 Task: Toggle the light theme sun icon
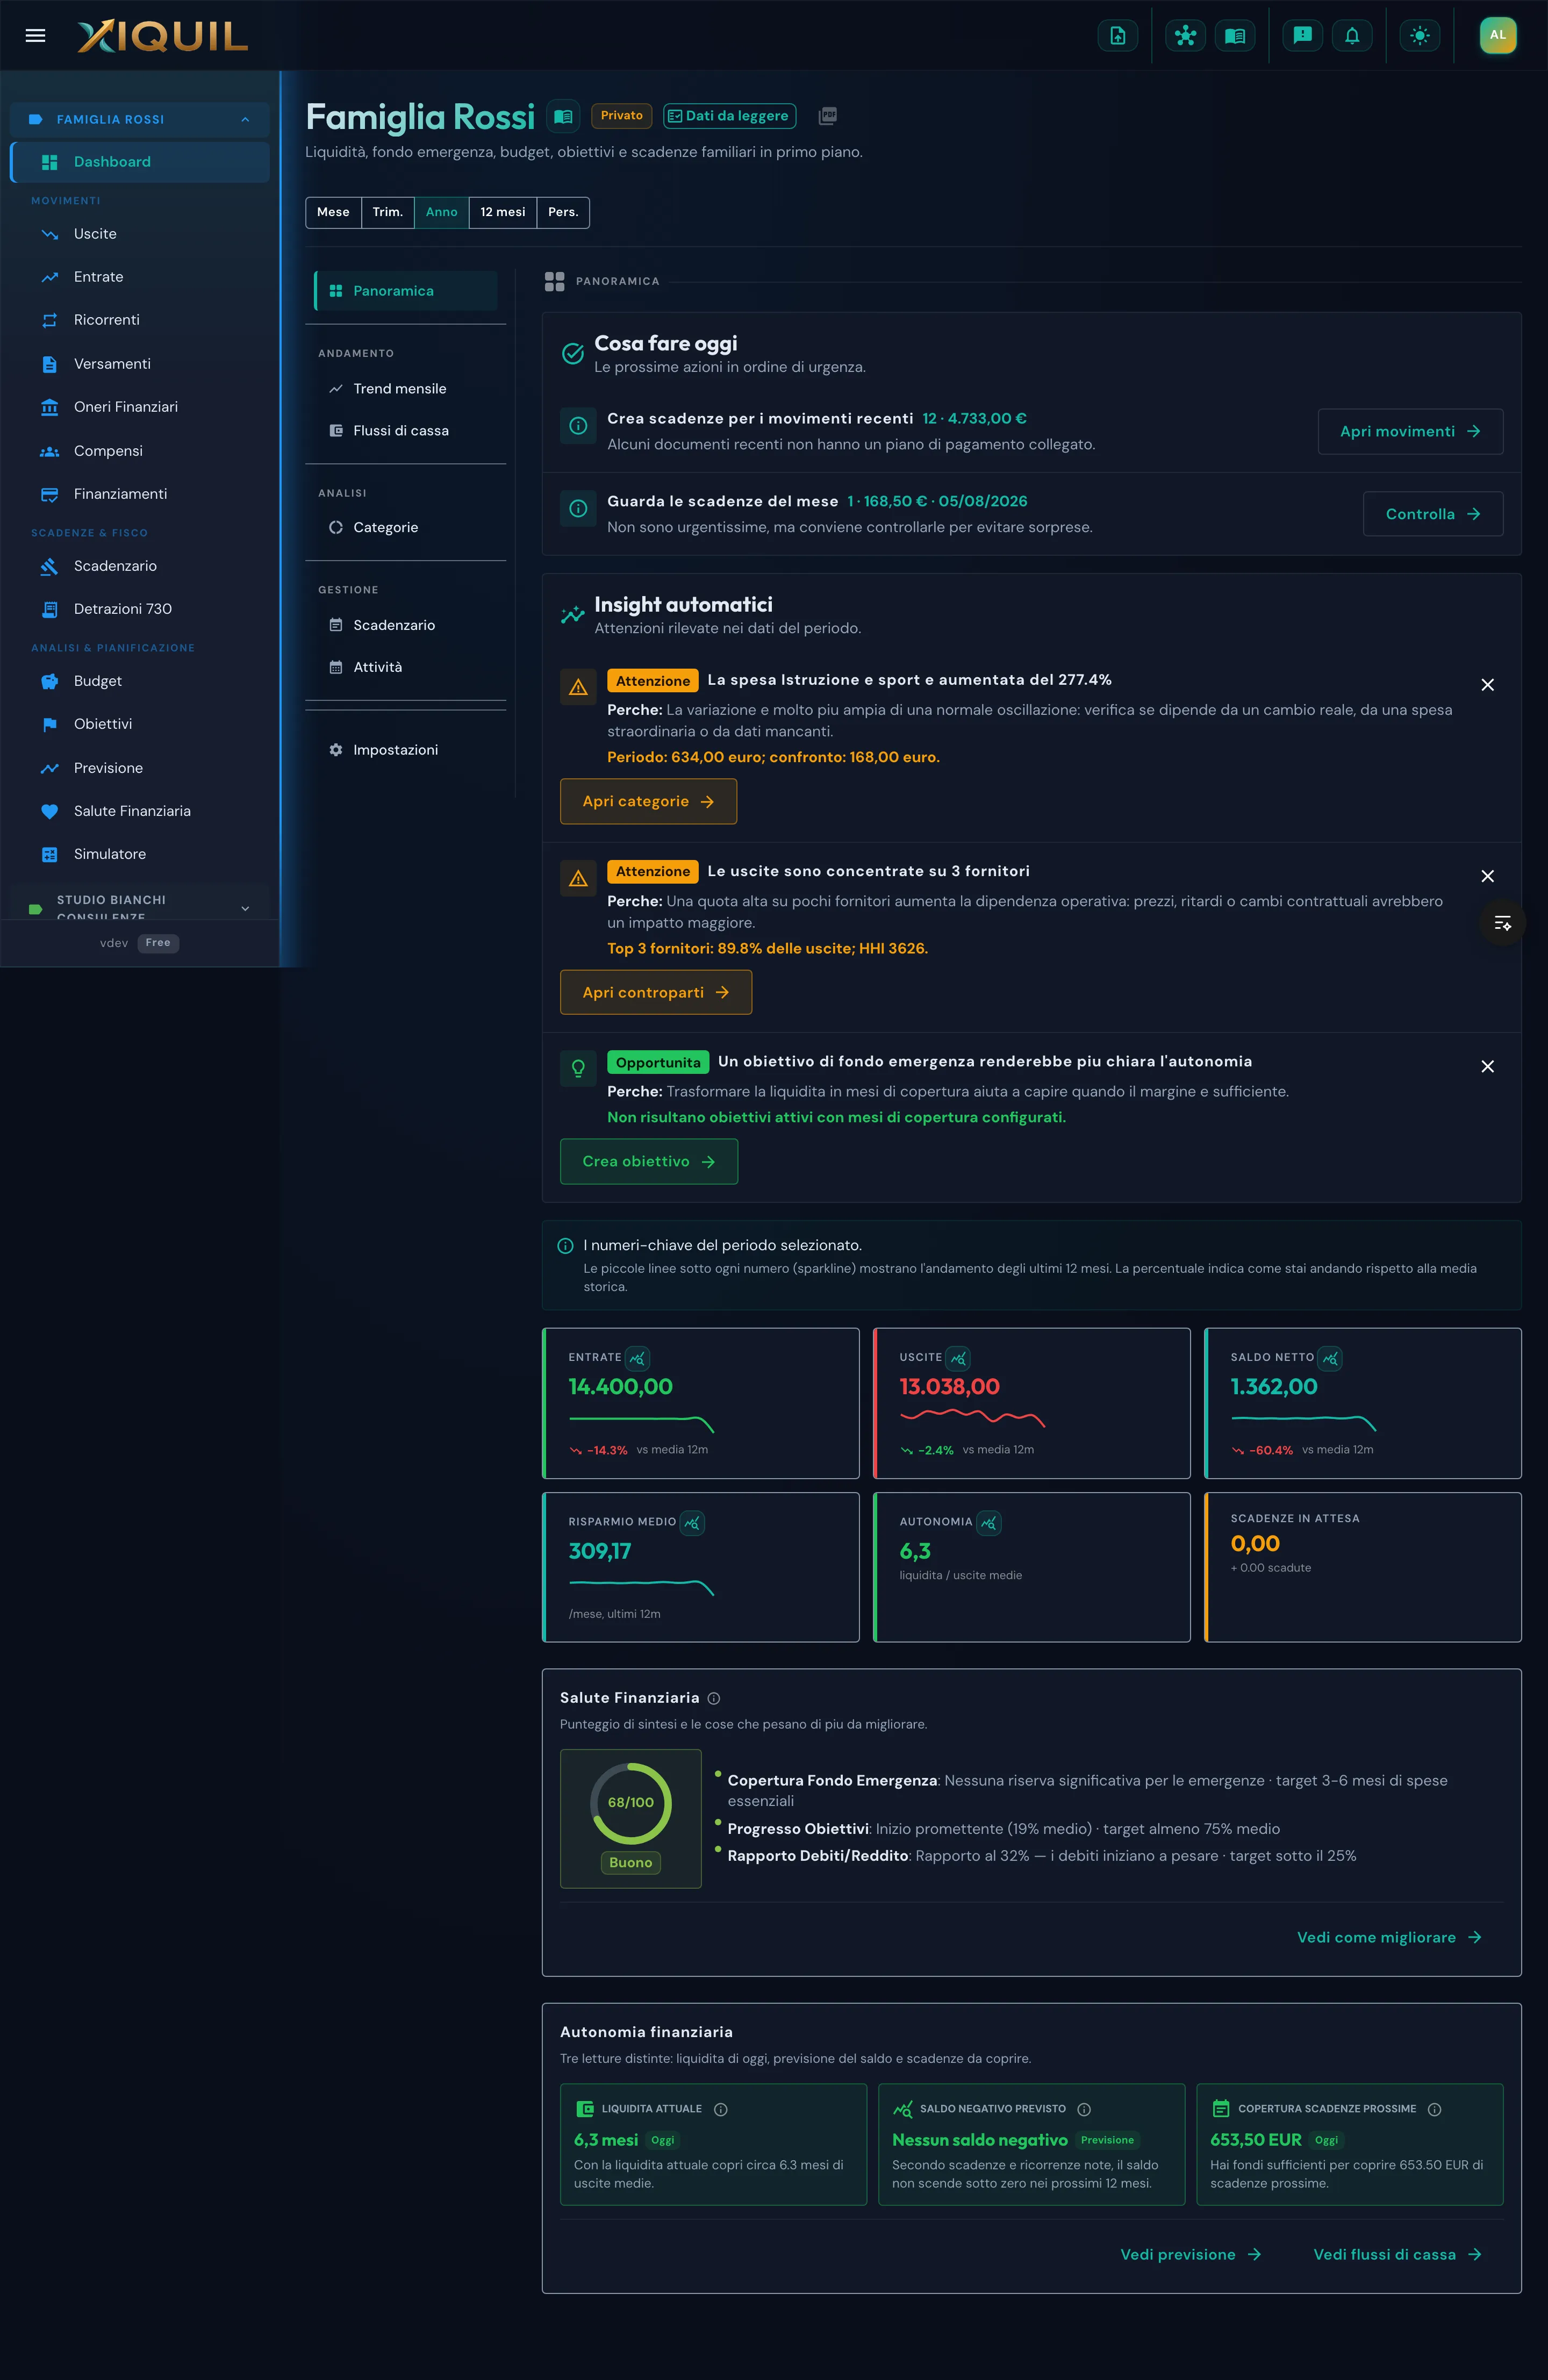(x=1419, y=36)
